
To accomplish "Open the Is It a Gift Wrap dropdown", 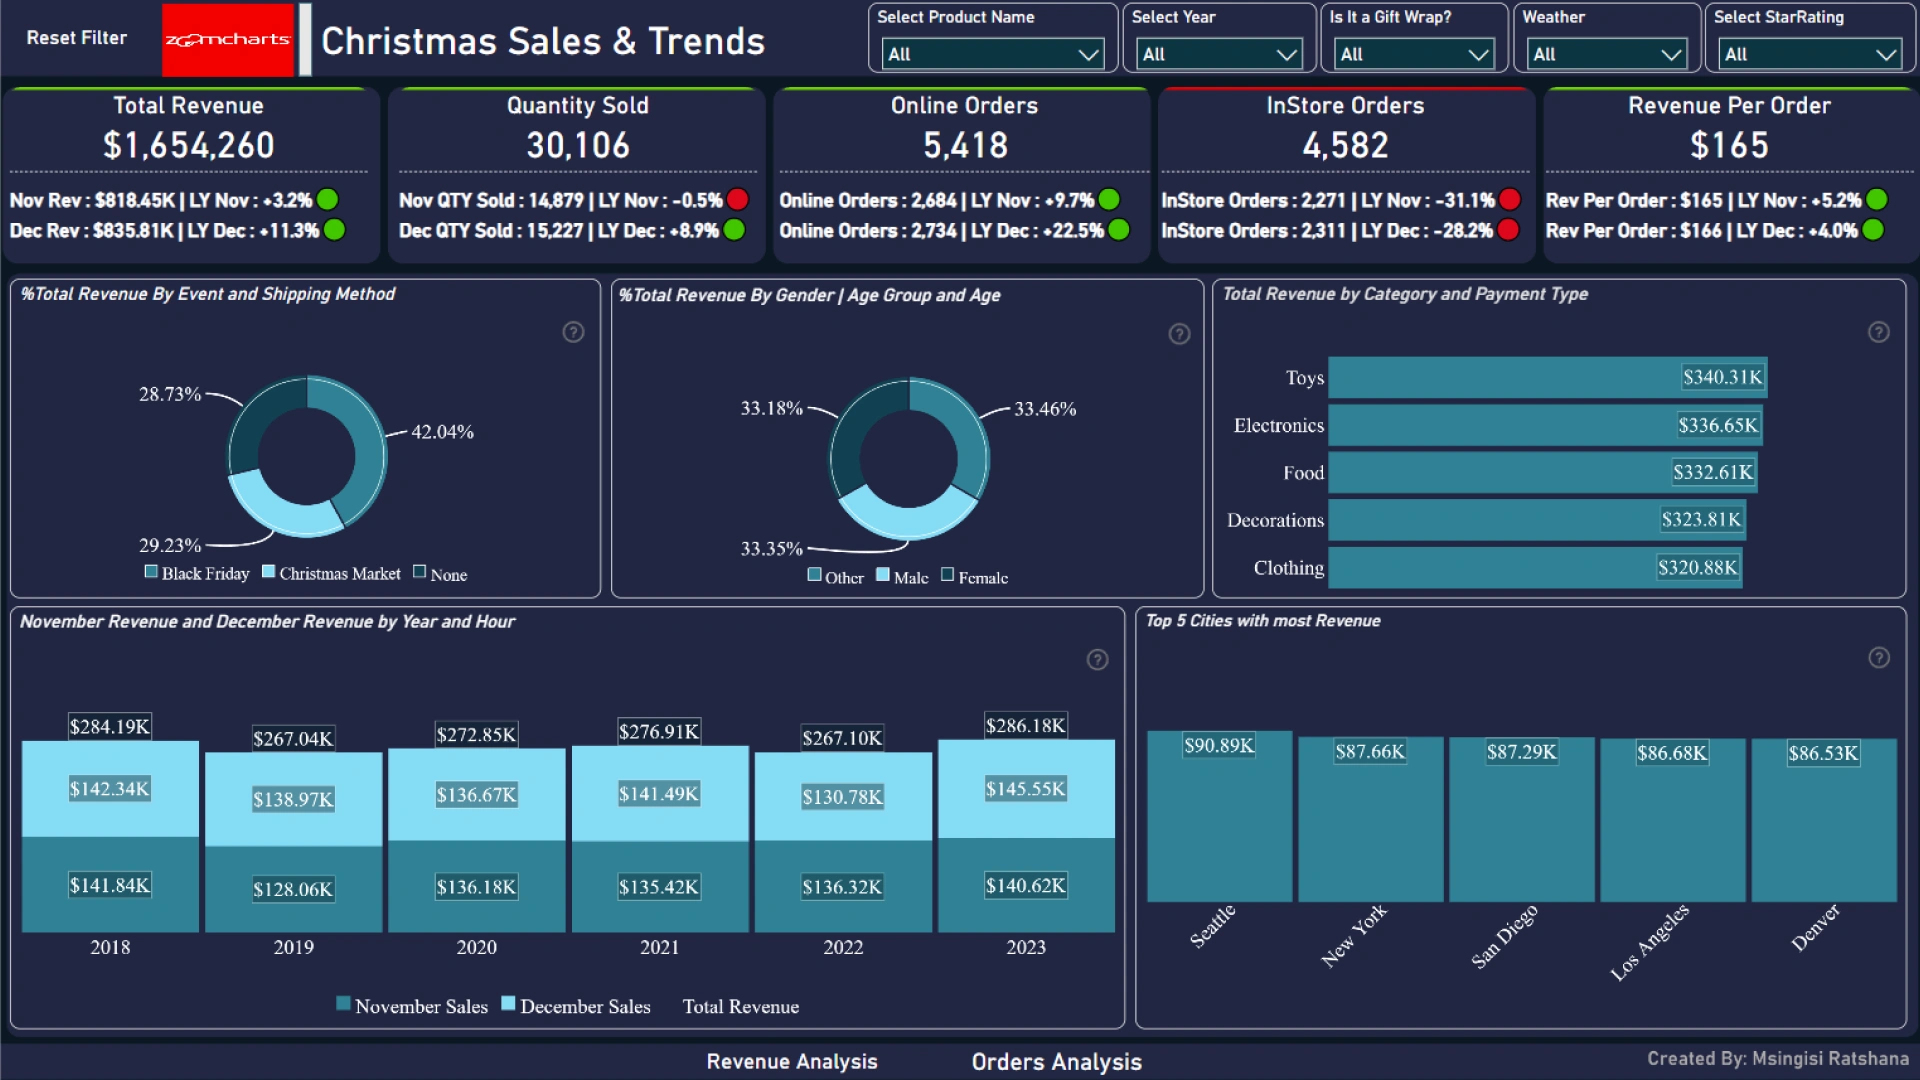I will pyautogui.click(x=1414, y=54).
